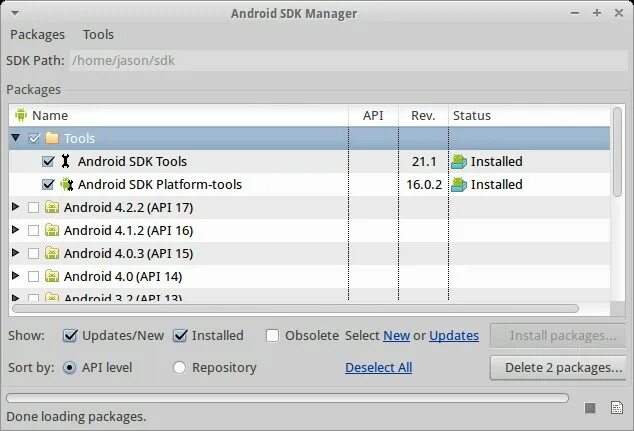
Task: Click the Deselect All link
Action: pyautogui.click(x=378, y=367)
